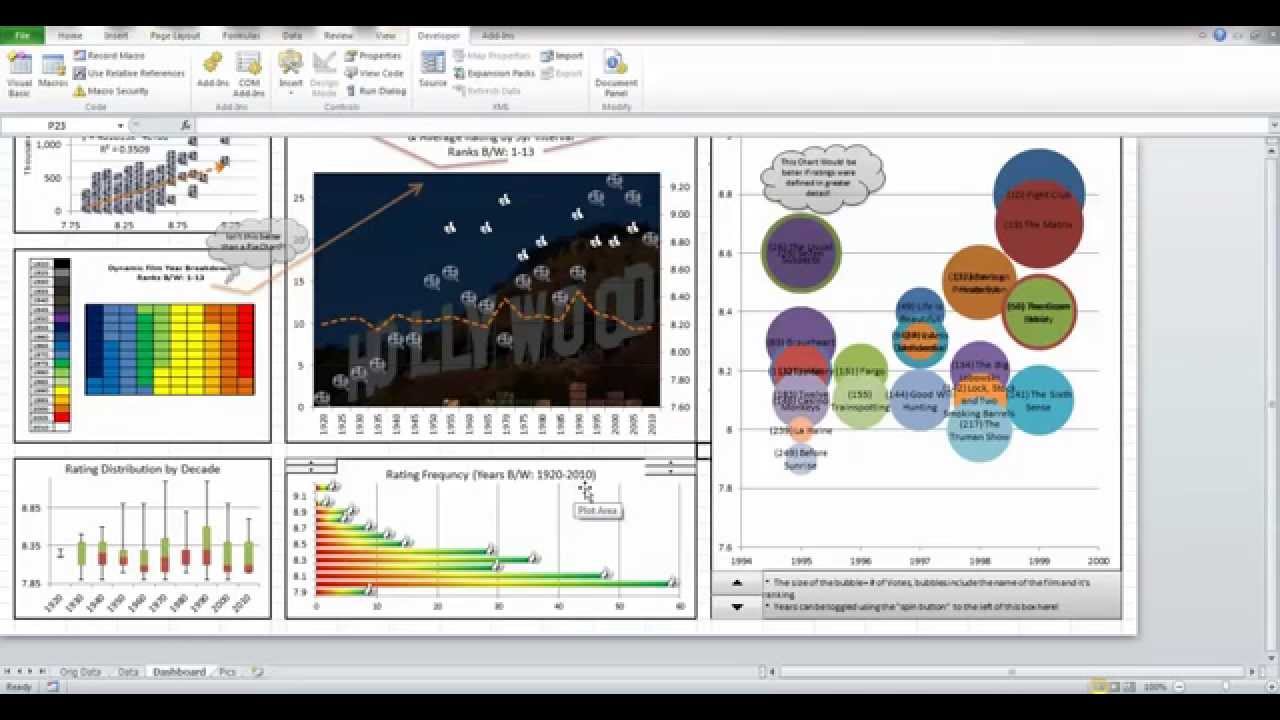Select the Pics sheet tab
The image size is (1280, 720).
click(x=228, y=672)
